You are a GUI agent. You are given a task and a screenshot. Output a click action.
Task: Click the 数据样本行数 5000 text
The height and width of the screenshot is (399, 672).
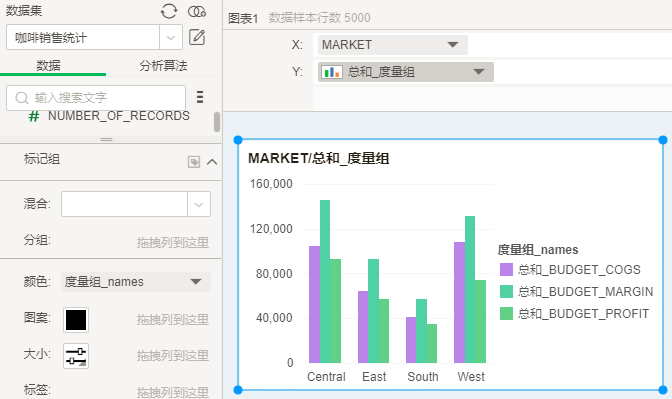point(319,18)
